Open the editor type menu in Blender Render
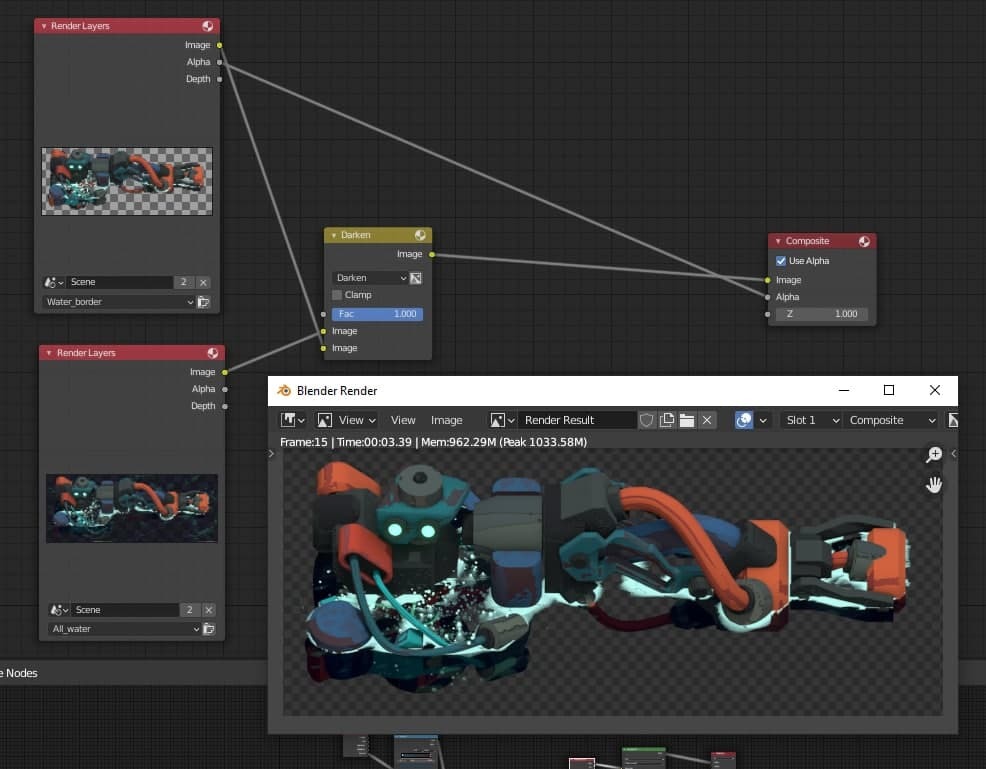Screen dimensions: 986x769 (x=292, y=420)
